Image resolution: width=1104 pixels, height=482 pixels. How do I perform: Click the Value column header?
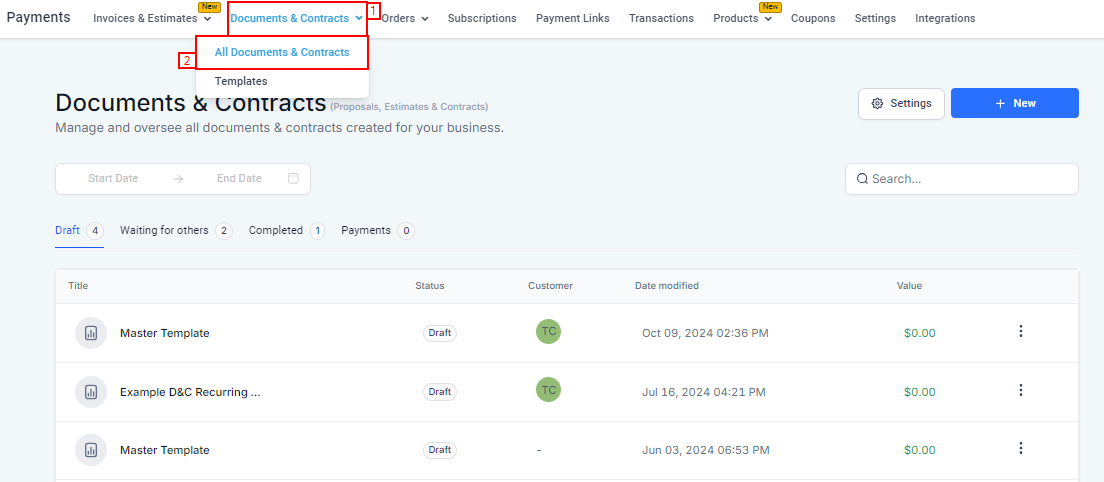909,286
